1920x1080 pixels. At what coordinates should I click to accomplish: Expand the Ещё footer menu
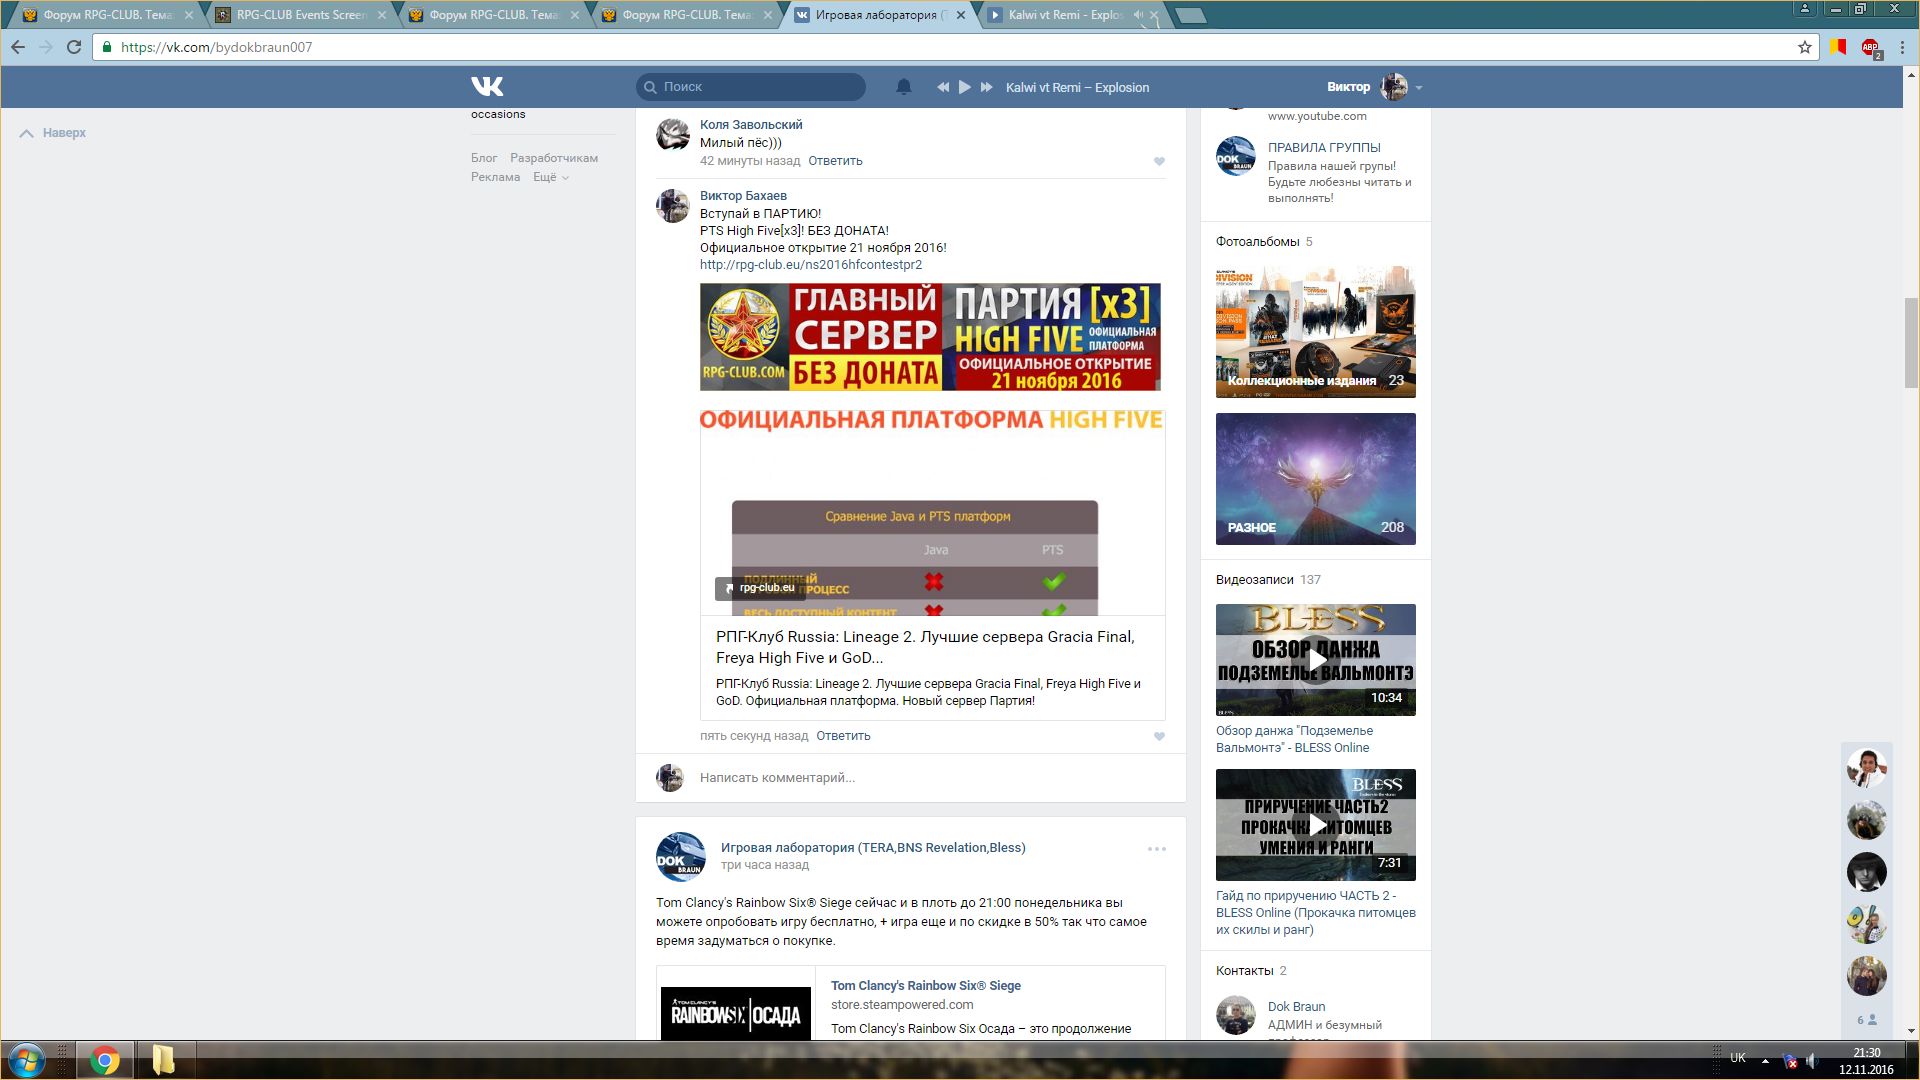point(550,177)
